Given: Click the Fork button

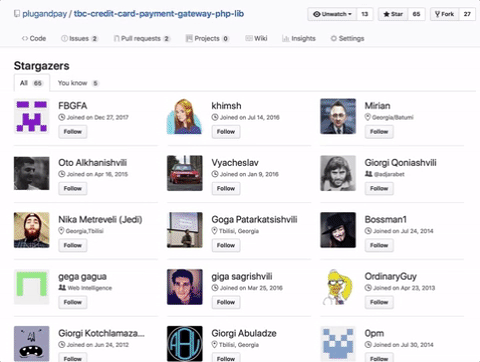Looking at the screenshot, I should click(x=444, y=14).
